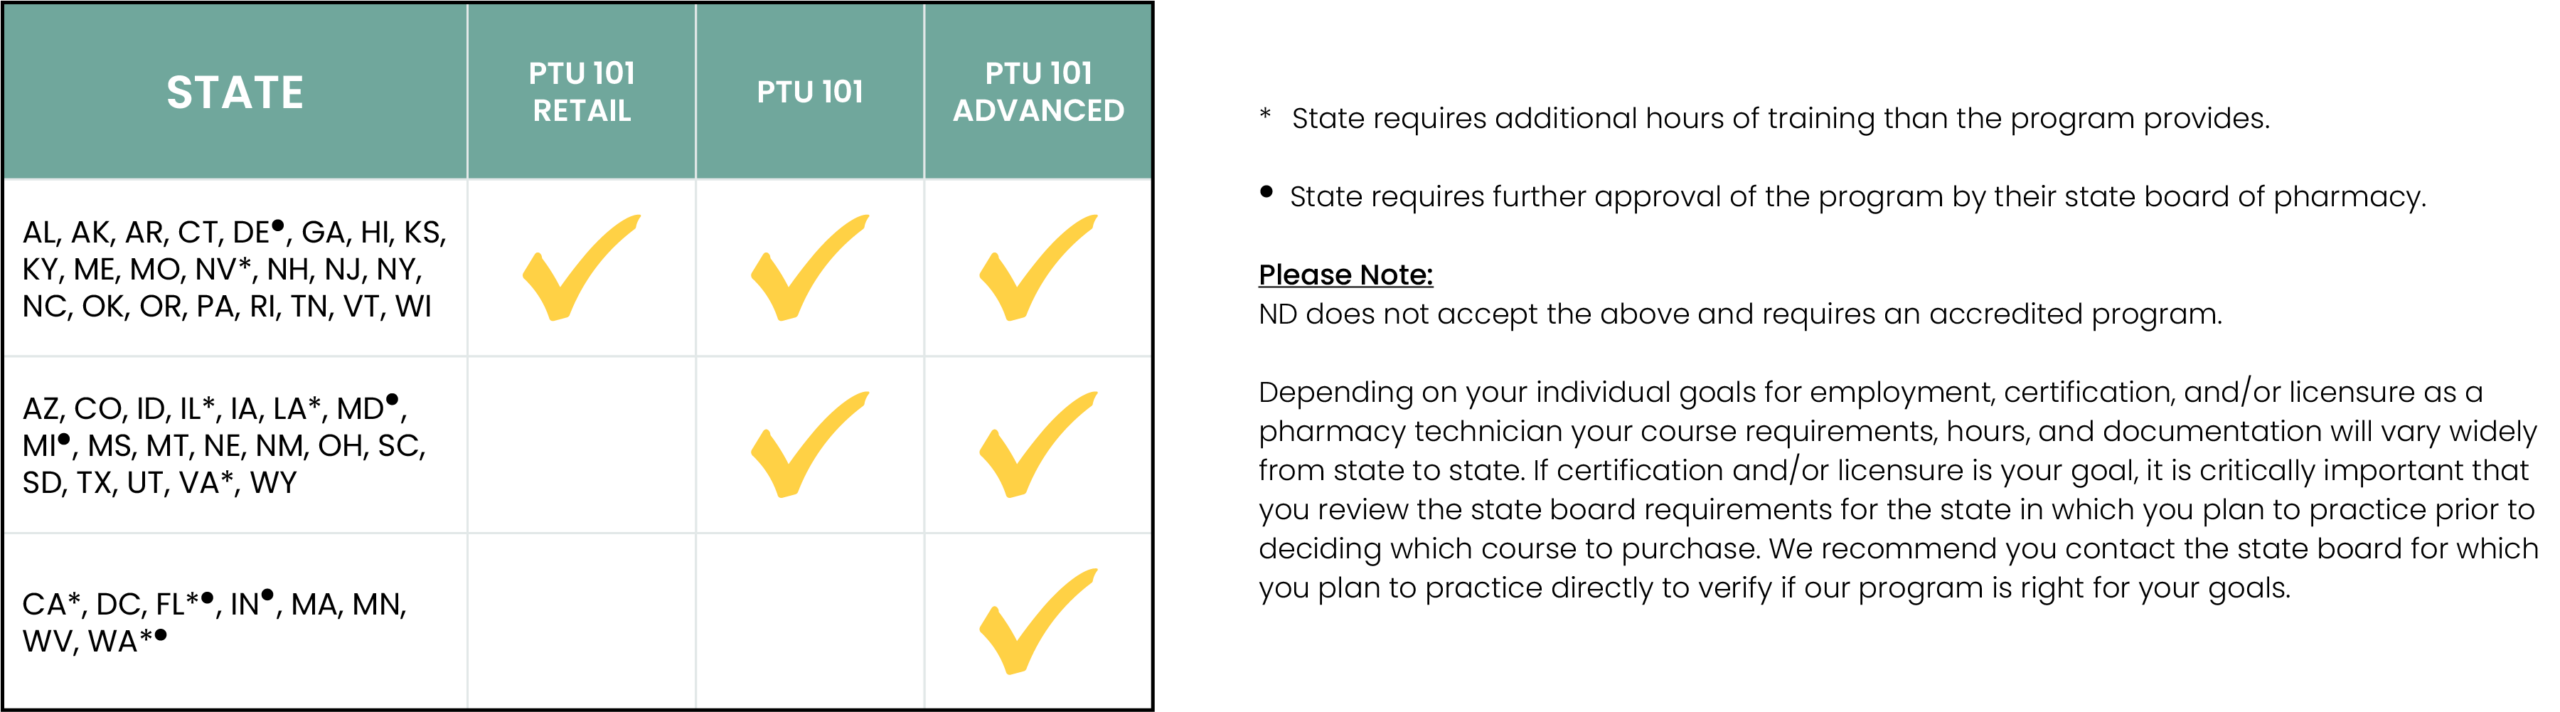Click the state list beginning with CA, DC, FL

(x=214, y=622)
